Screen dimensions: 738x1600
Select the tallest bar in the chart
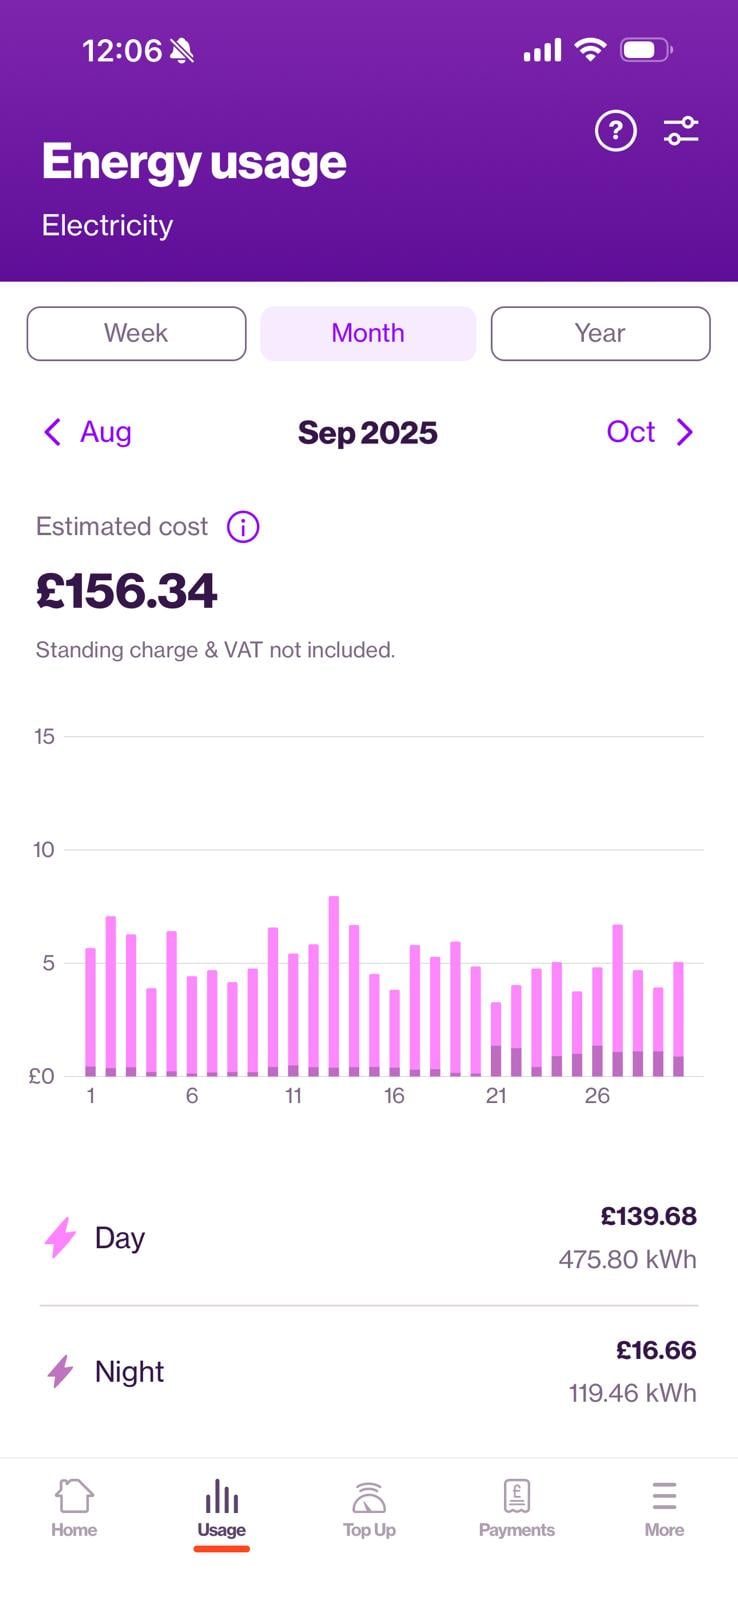(x=334, y=985)
